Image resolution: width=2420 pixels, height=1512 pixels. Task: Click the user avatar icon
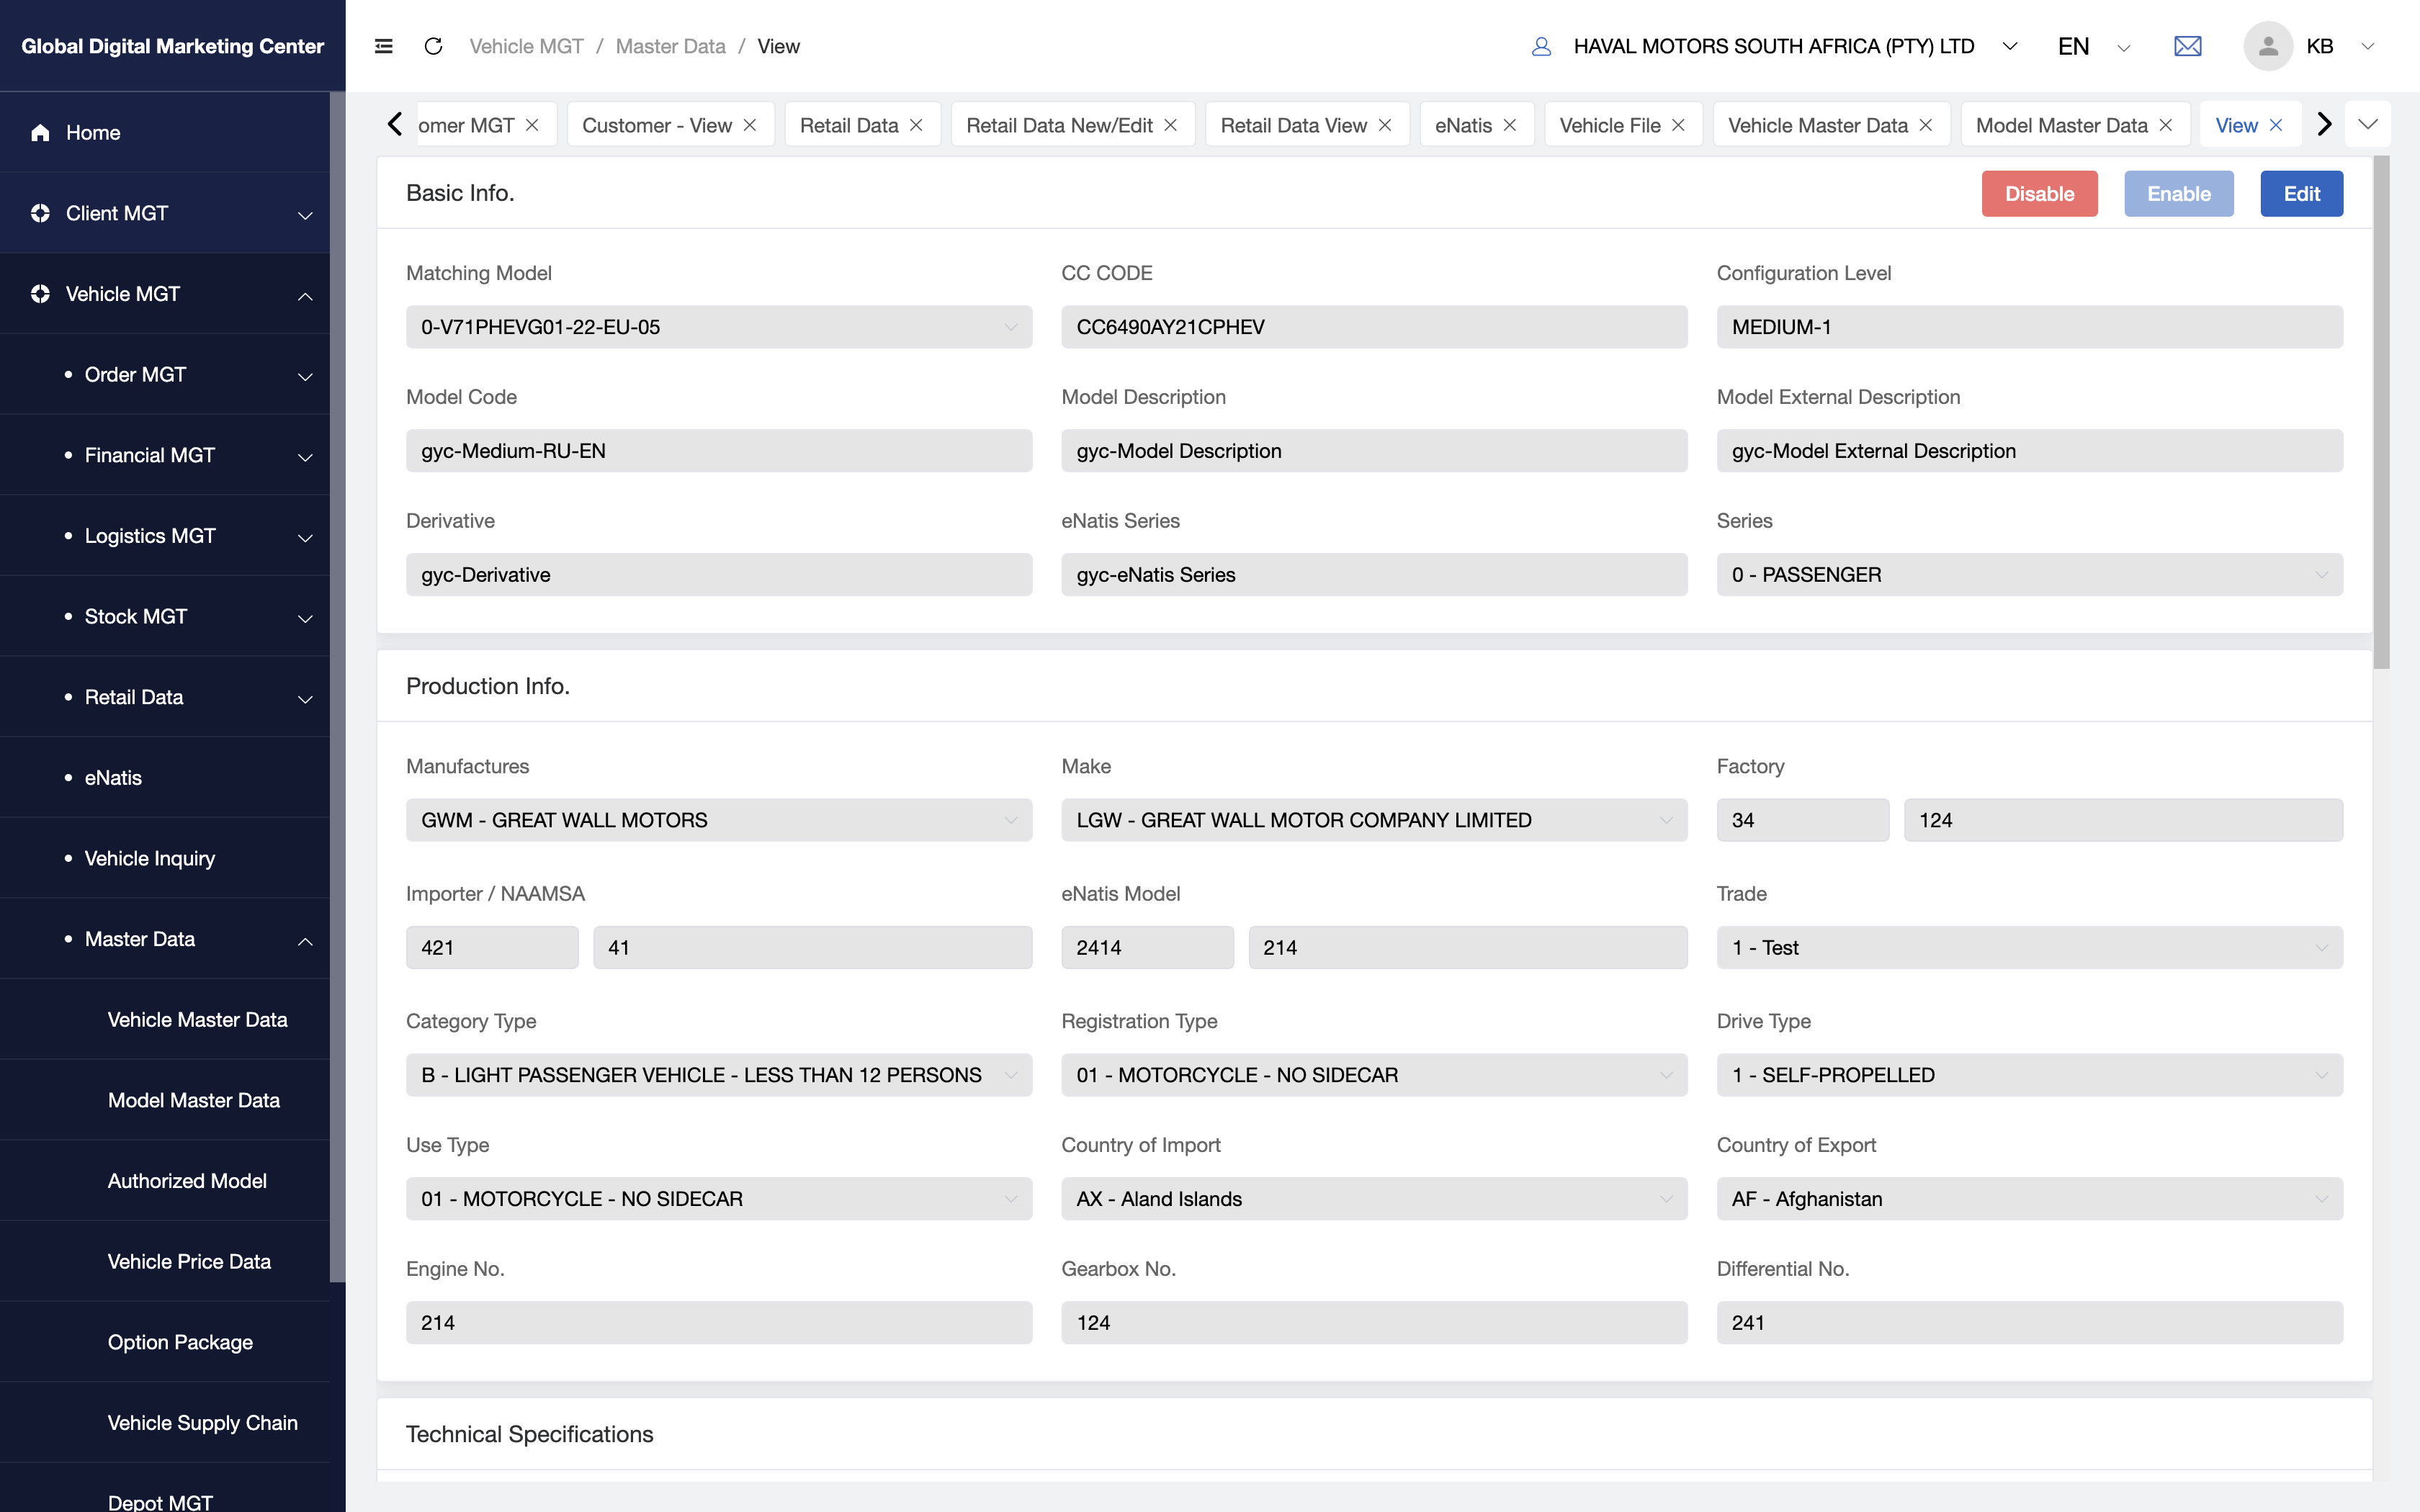(2268, 46)
